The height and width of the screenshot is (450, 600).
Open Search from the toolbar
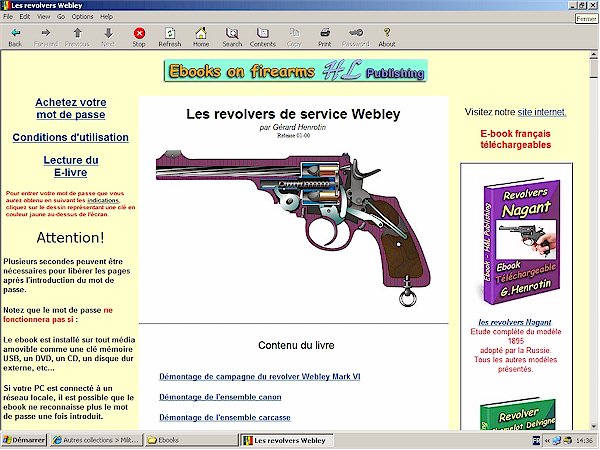point(232,33)
